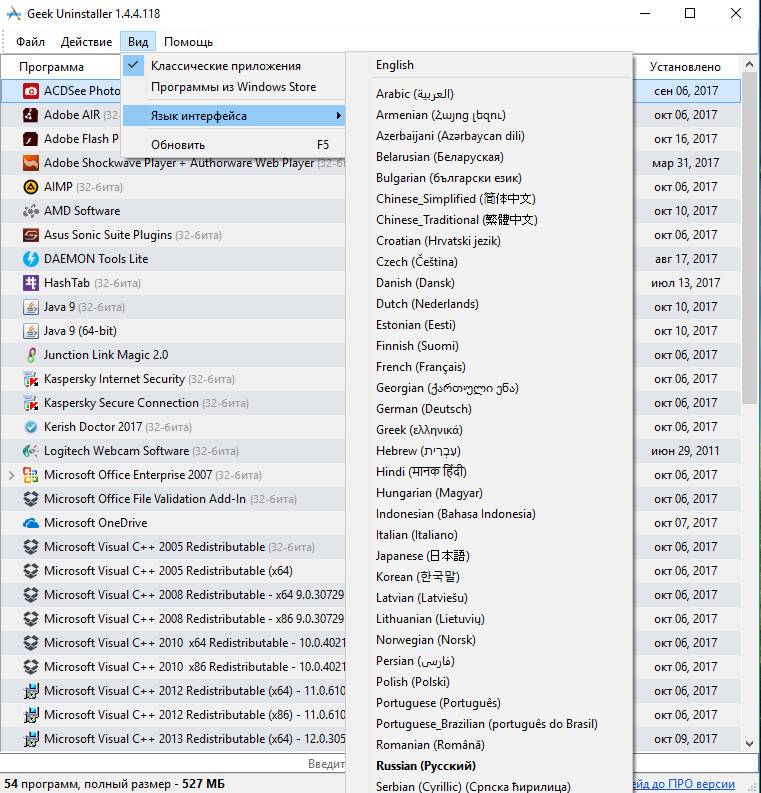The width and height of the screenshot is (761, 793).
Task: Click the DAEMON Tools Lite icon
Action: point(31,259)
